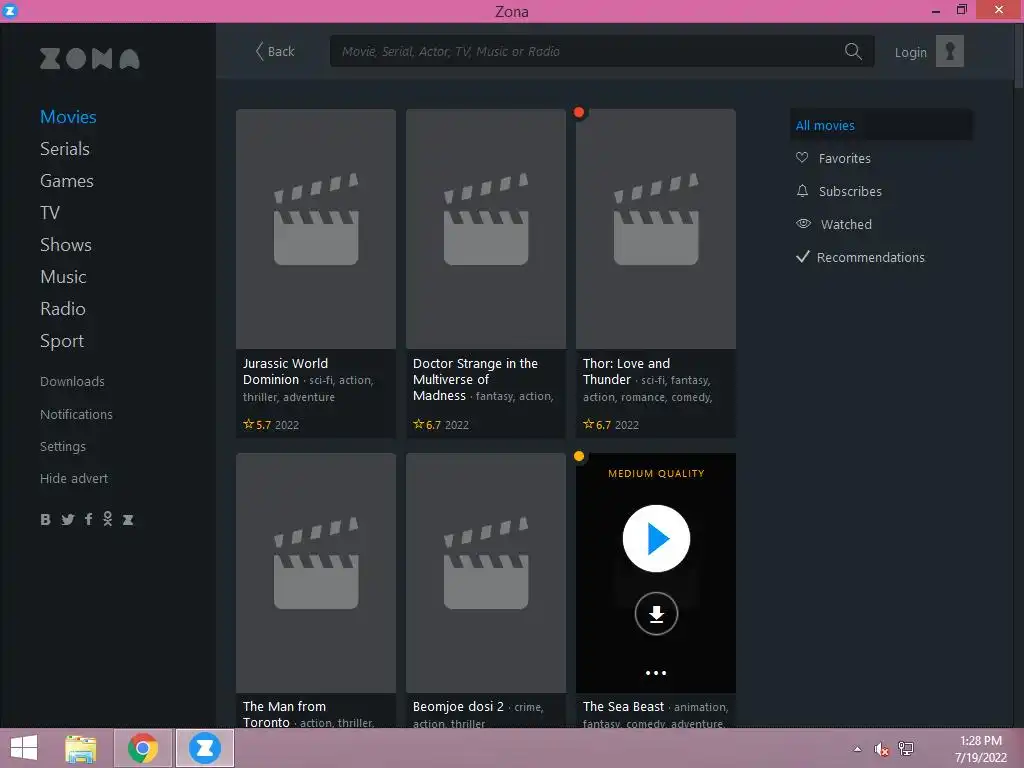Screen dimensions: 1024x768
Task: Open Jurassic World Dominion poster
Action: 316,229
